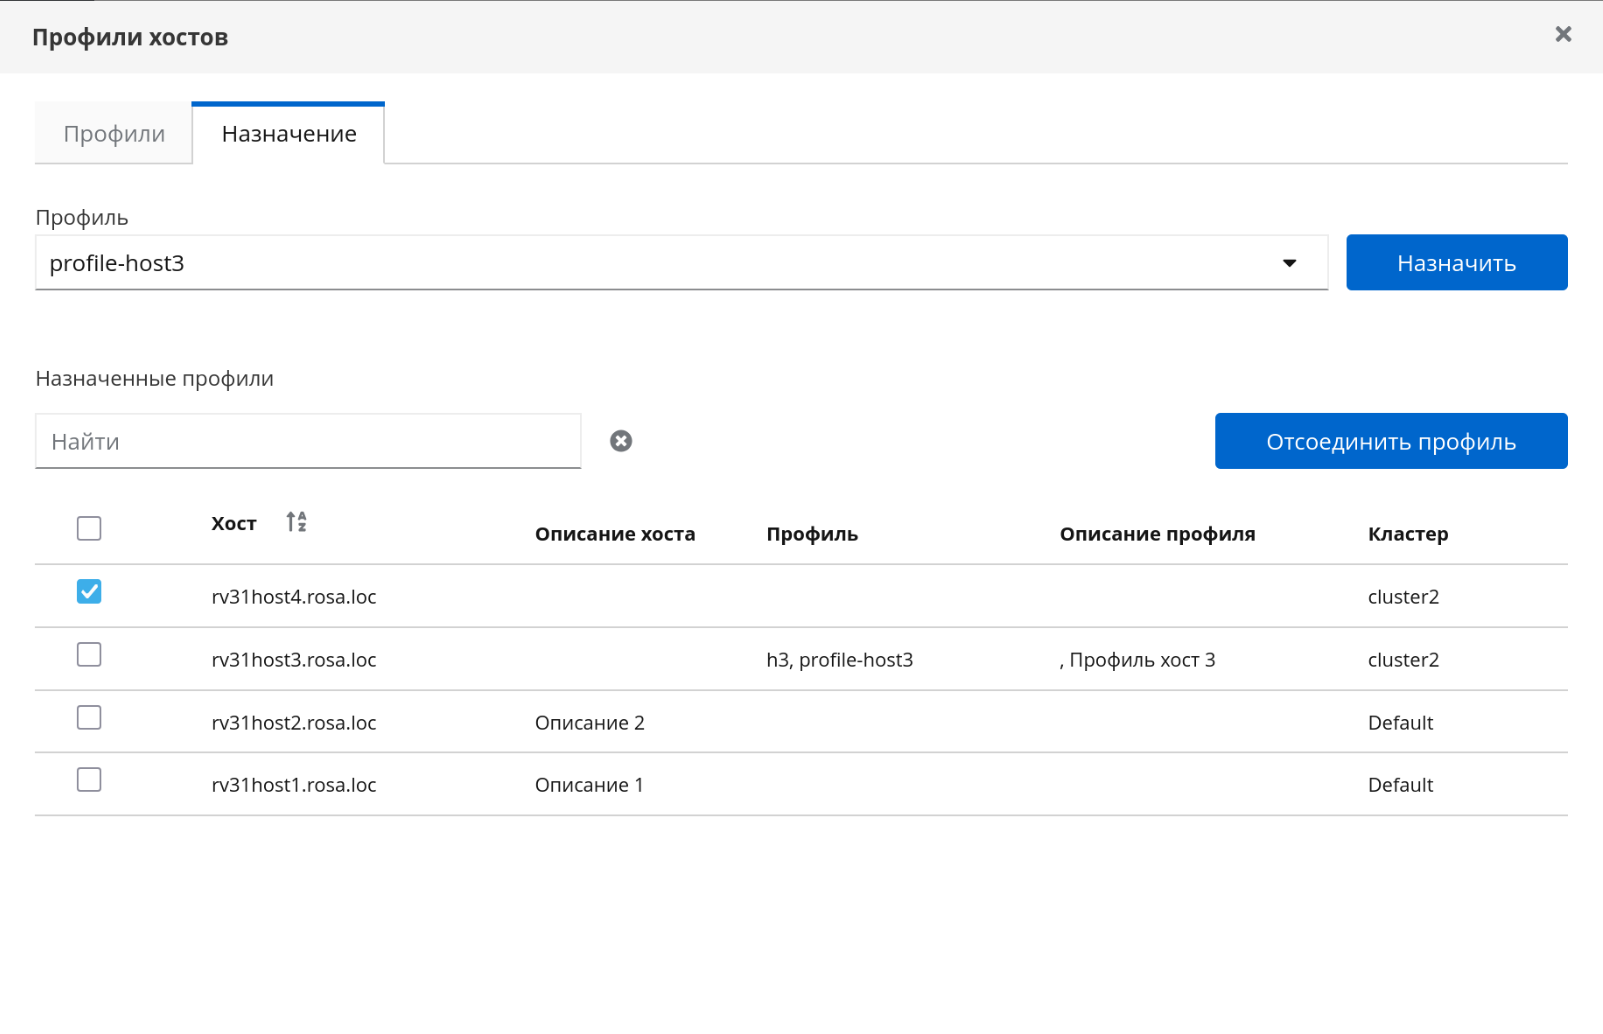
Task: Check the rv31host3.rosa.loc row checkbox
Action: coord(89,655)
